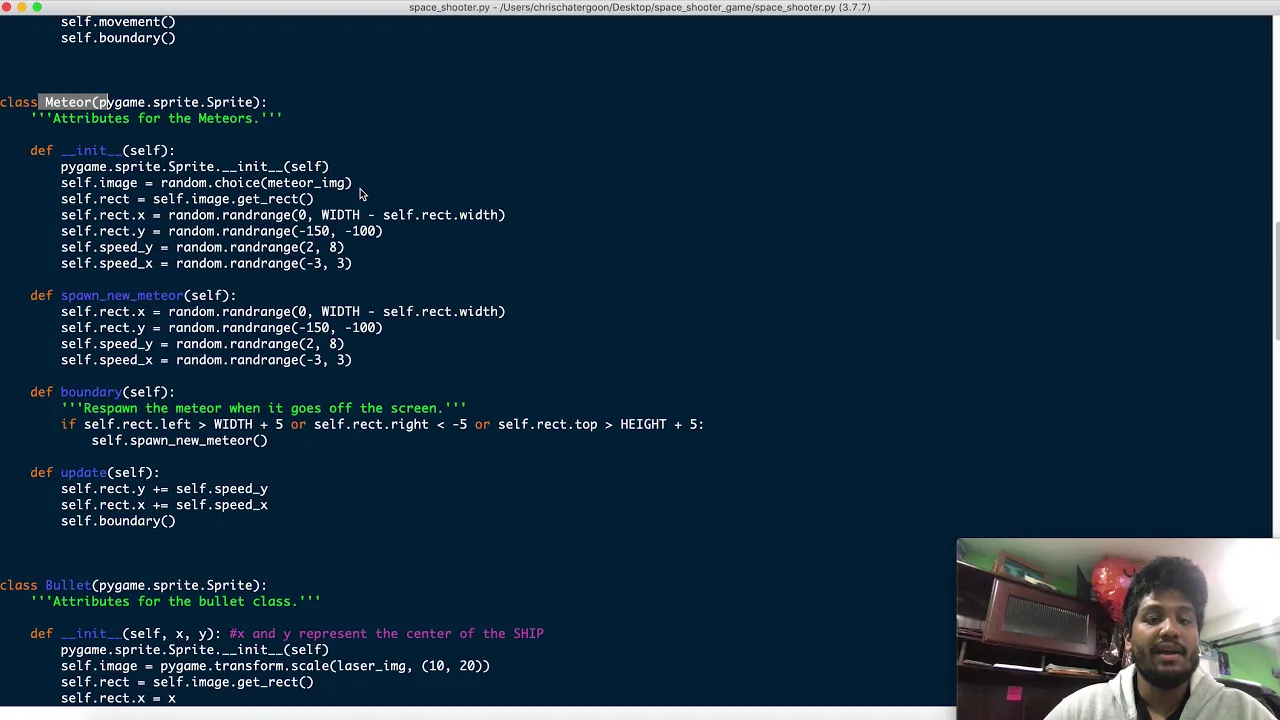
Task: Click the line 'self.rect.y += self.speed_y'
Action: tap(164, 489)
